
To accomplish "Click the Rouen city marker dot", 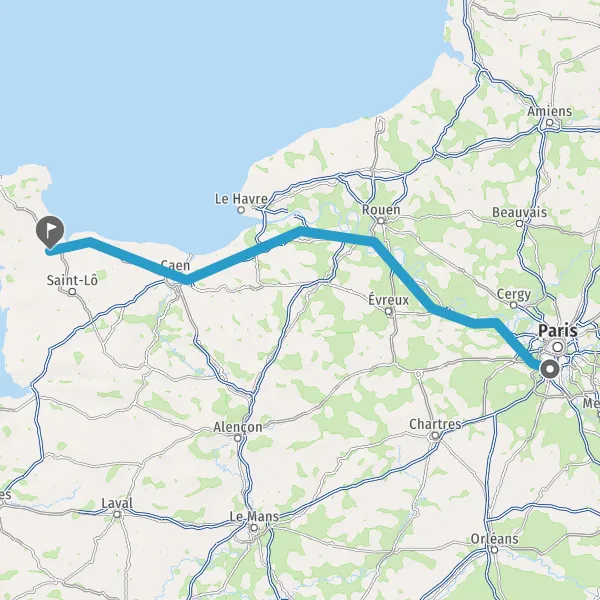I will 380,221.
